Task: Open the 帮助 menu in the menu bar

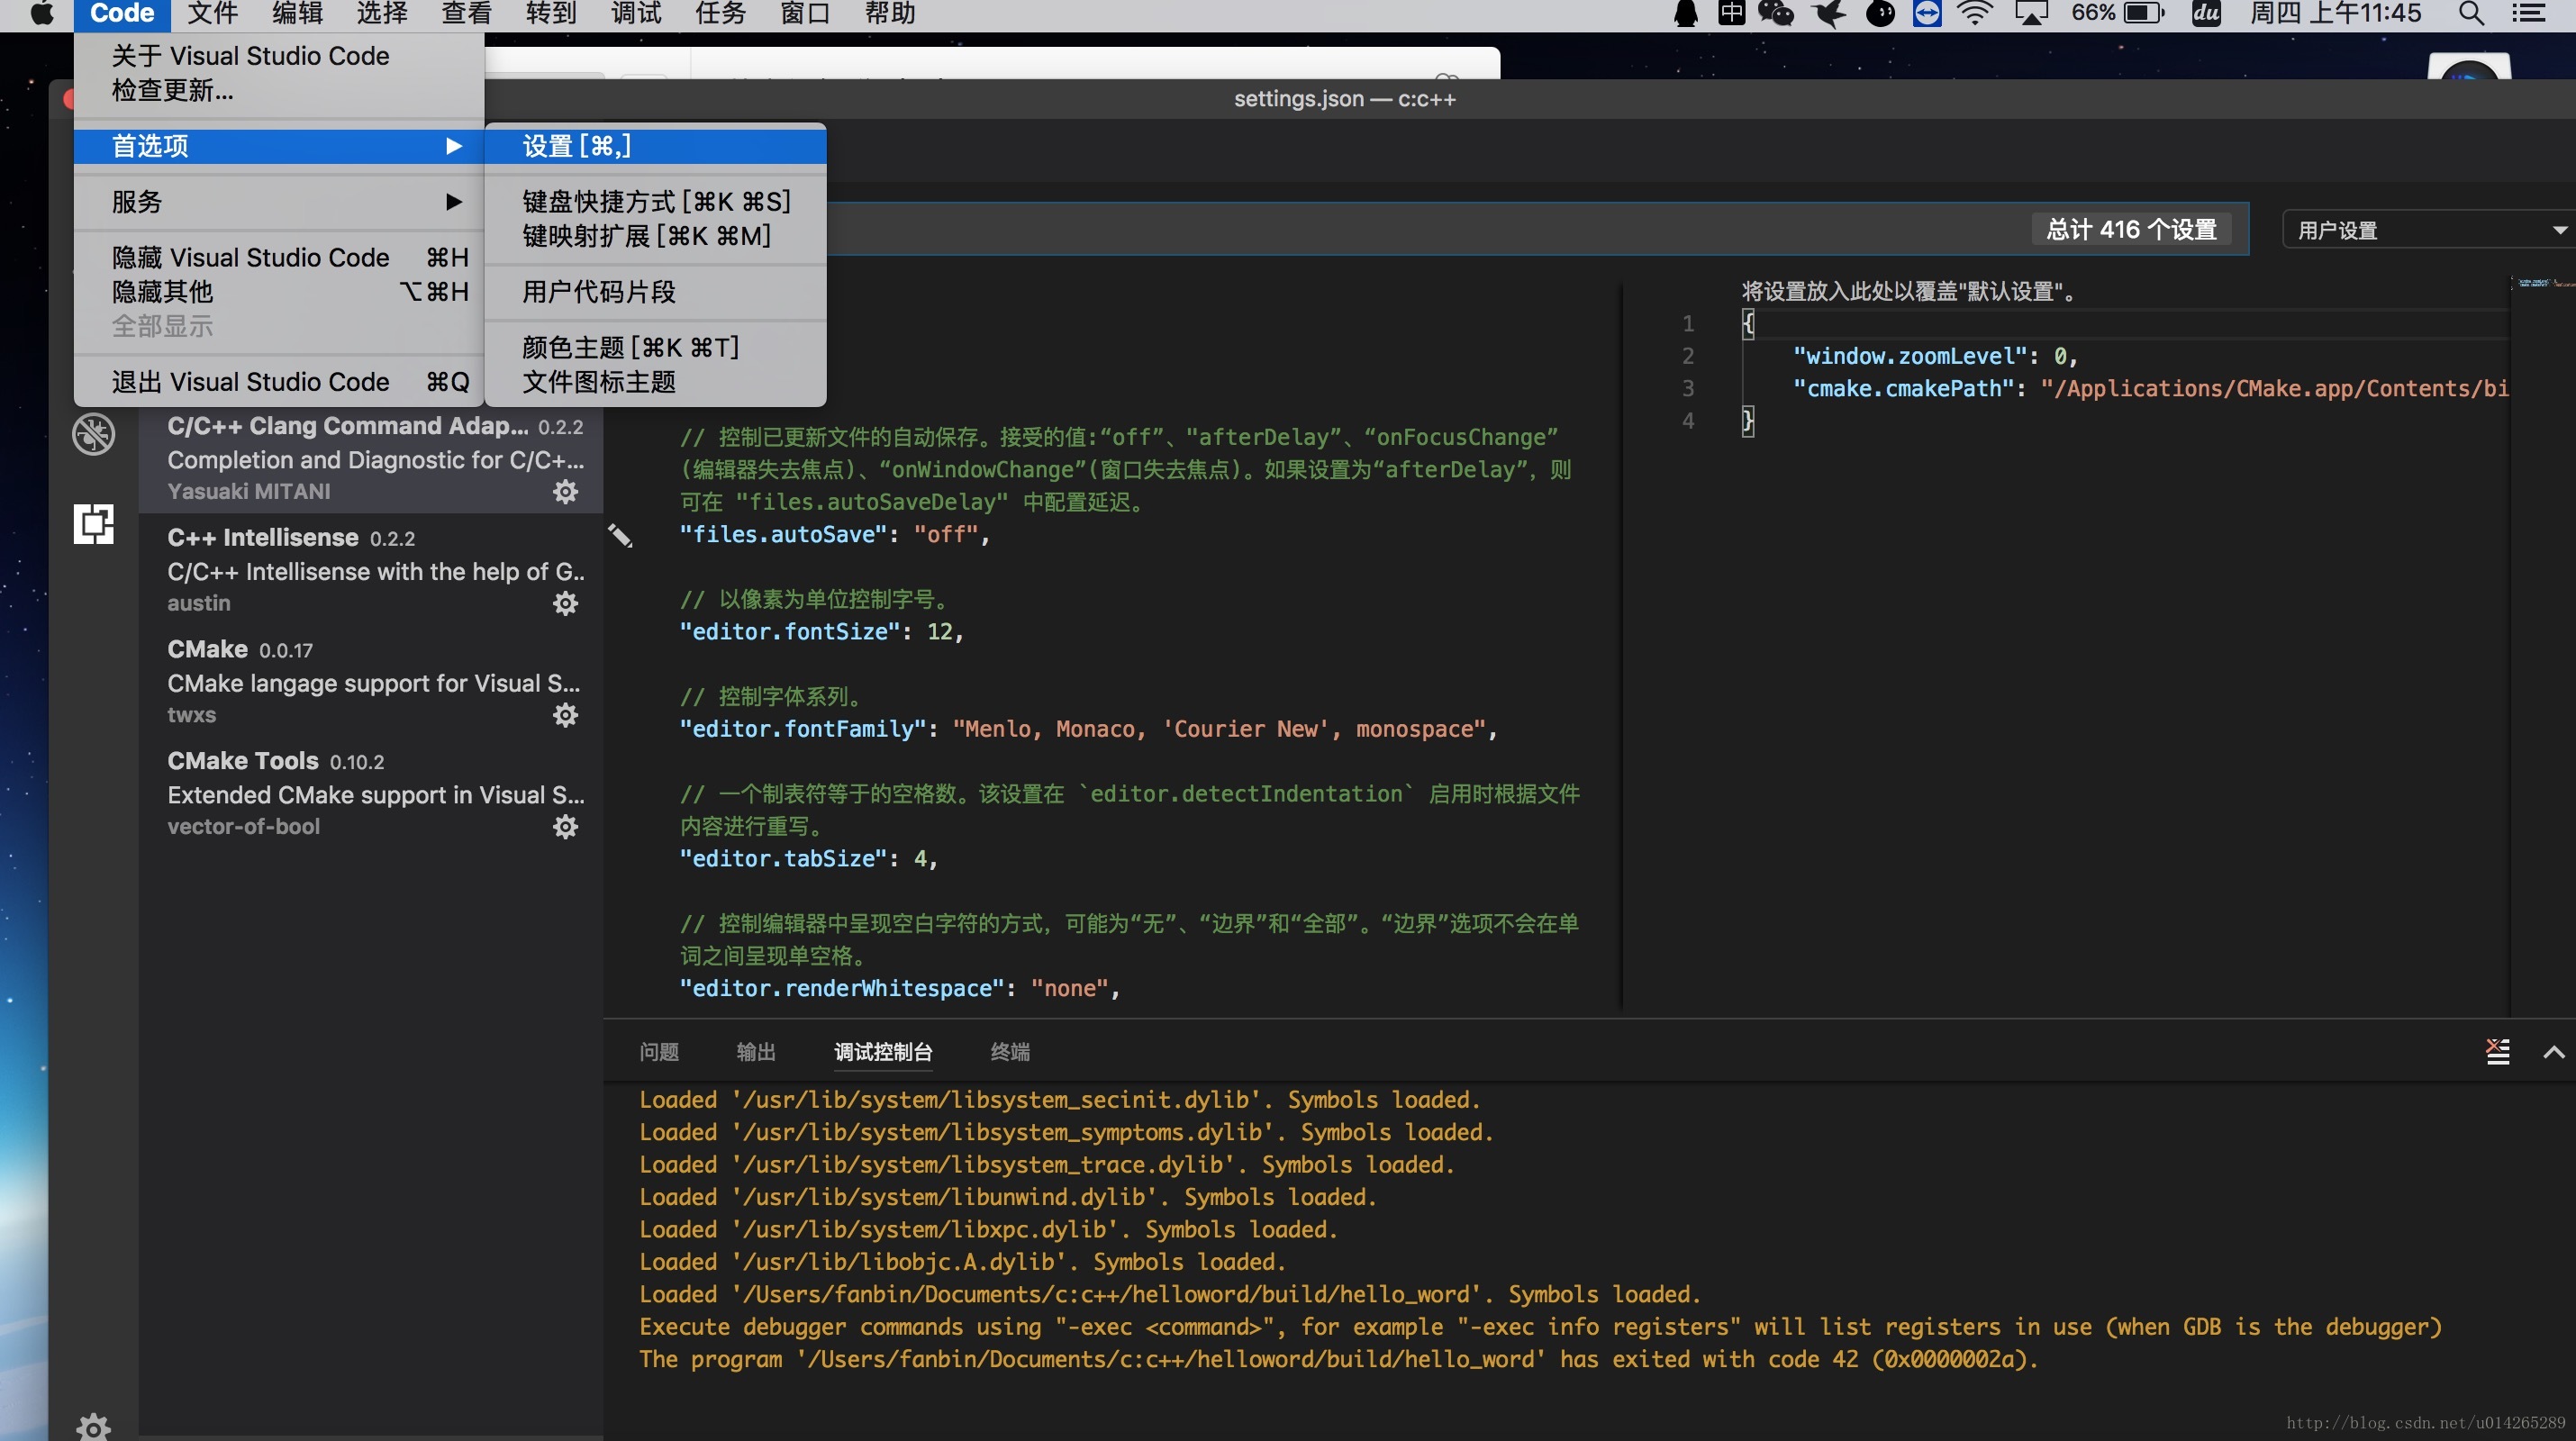Action: click(x=890, y=13)
